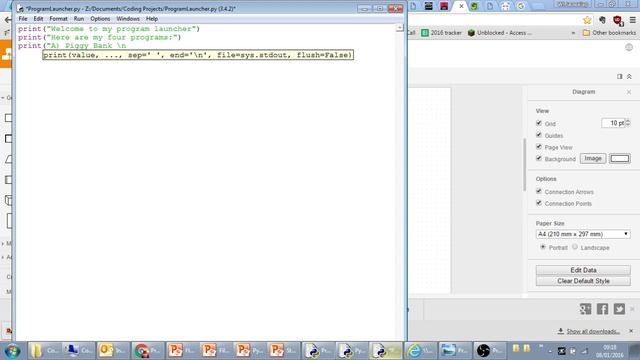
Task: Click the uBlock shield extension icon
Action: [618, 20]
